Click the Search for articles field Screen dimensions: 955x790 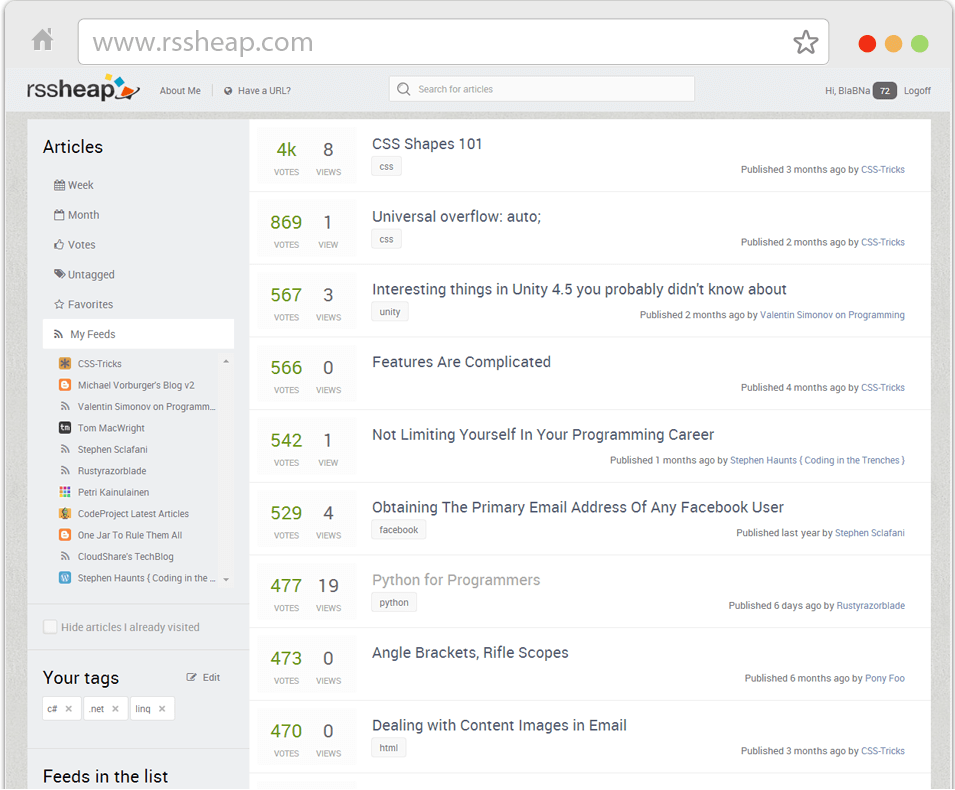tap(542, 89)
